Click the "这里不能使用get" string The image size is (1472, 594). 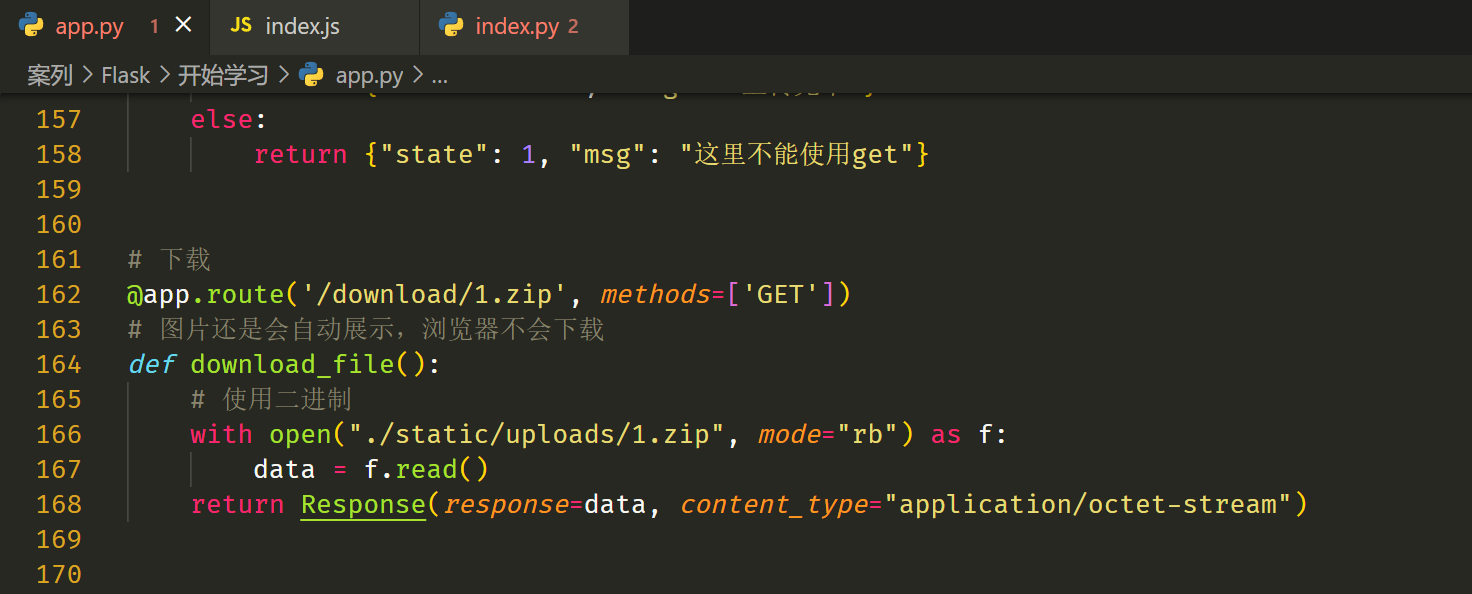click(797, 155)
